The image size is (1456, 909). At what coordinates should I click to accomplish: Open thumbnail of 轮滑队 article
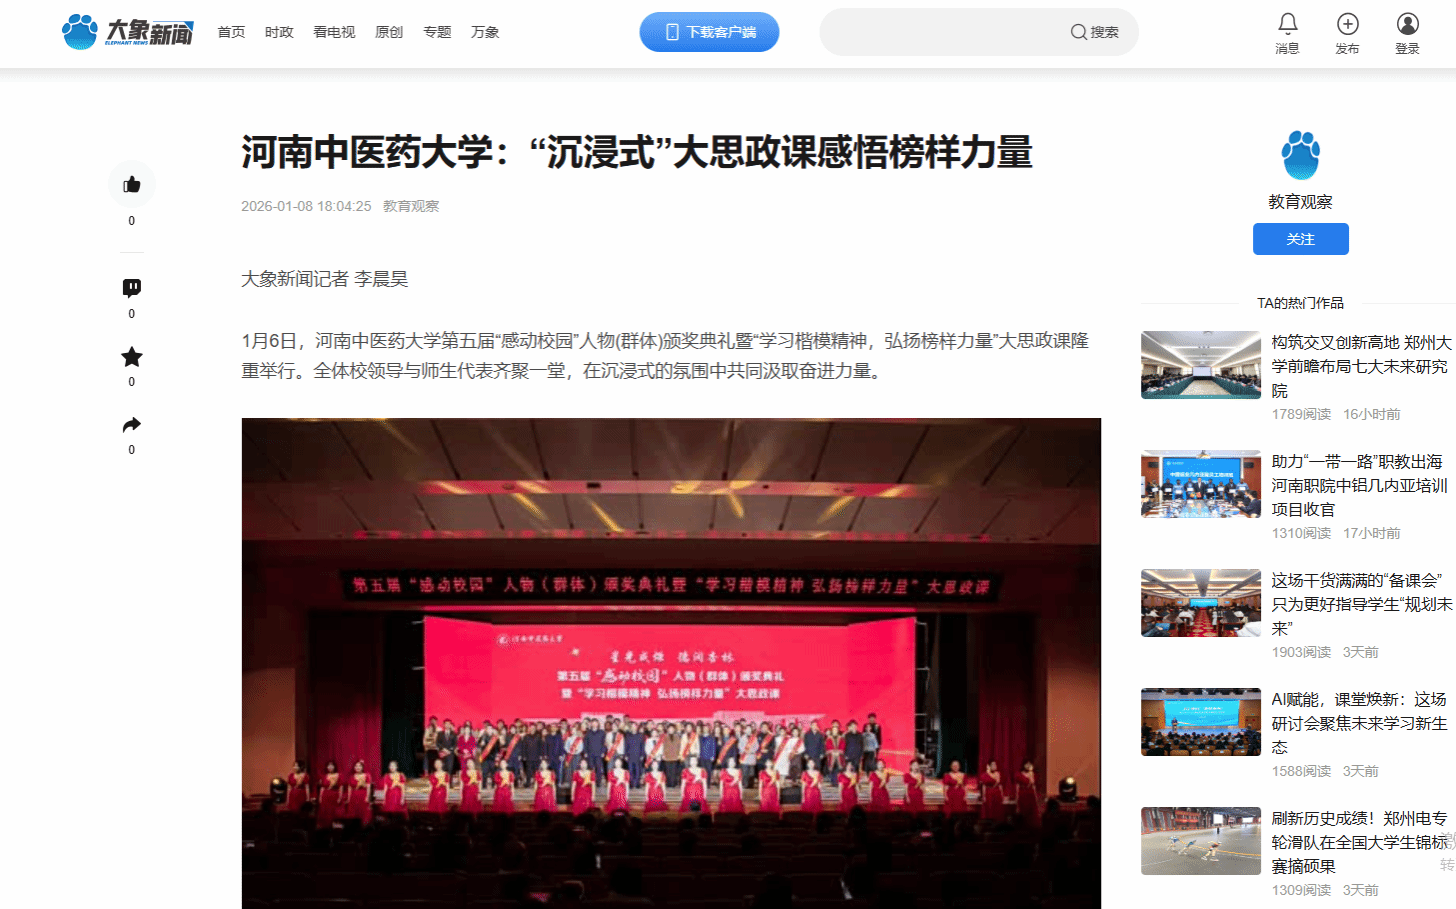point(1201,841)
